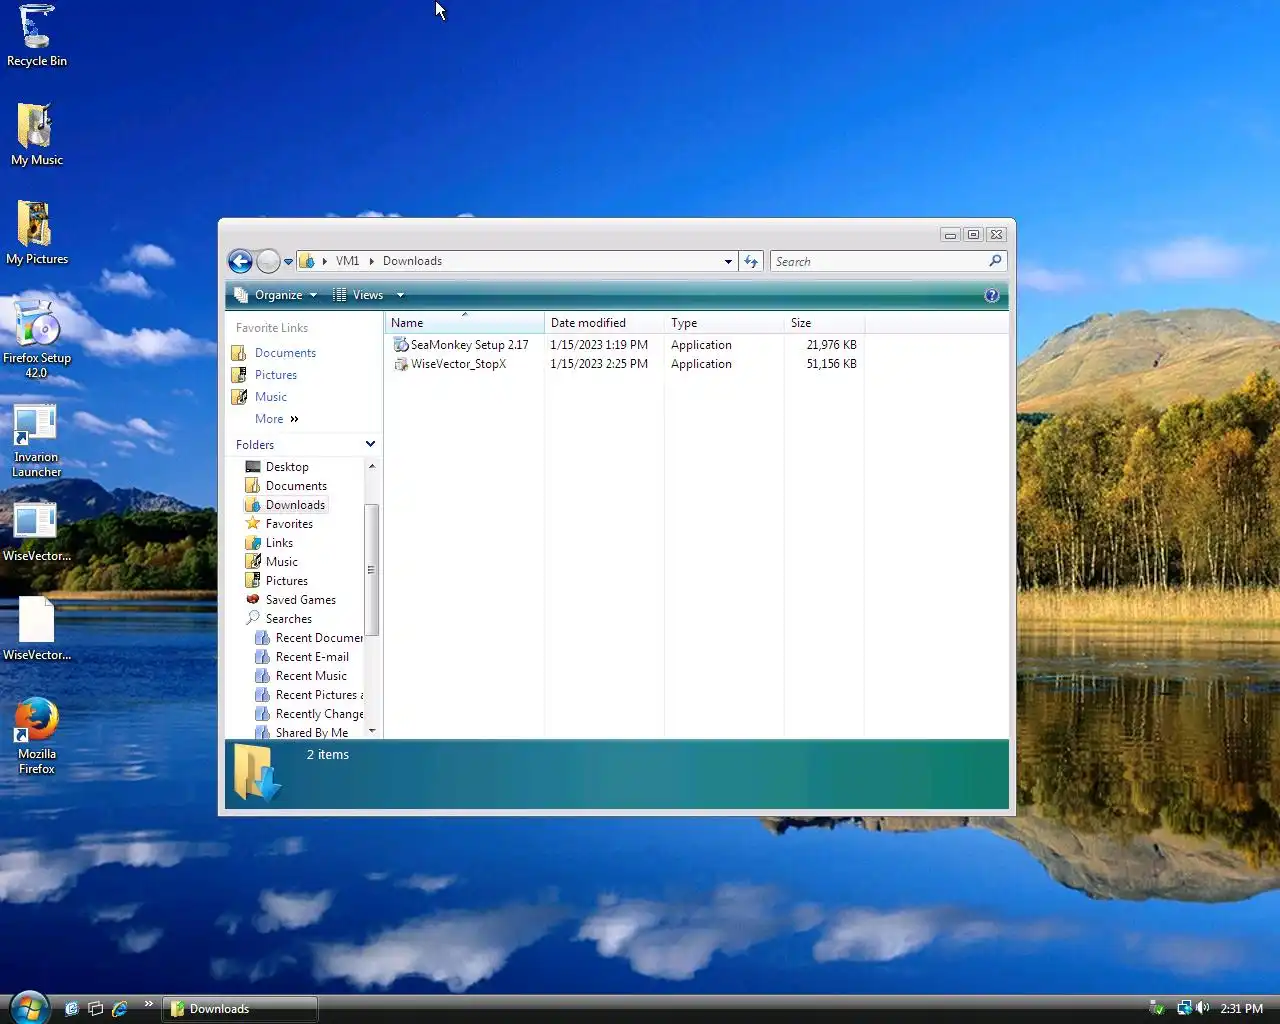
Task: Select Documents in the Folders tree
Action: 296,486
